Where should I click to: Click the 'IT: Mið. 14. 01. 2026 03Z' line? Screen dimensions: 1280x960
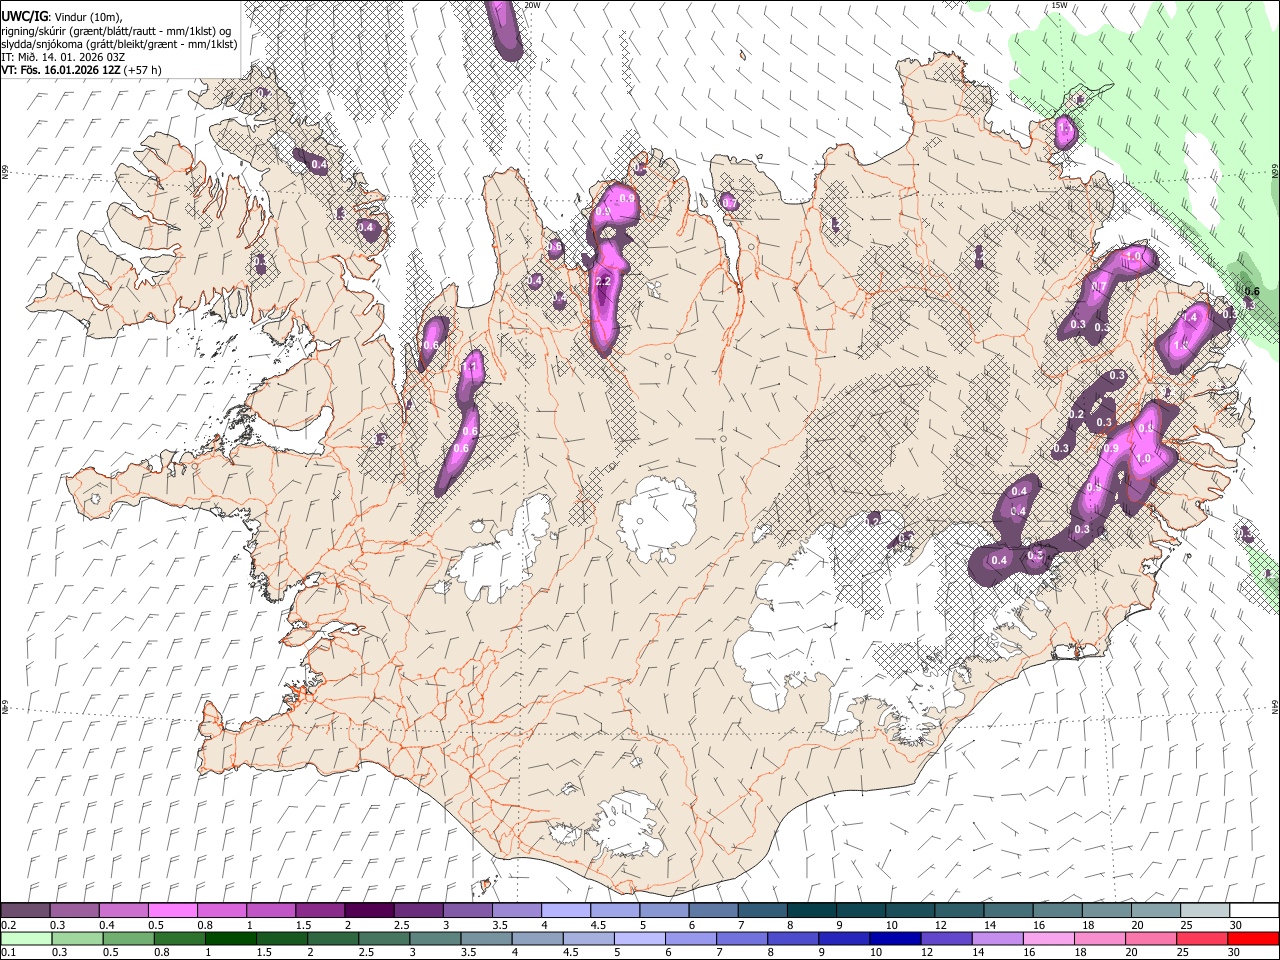click(x=62, y=57)
